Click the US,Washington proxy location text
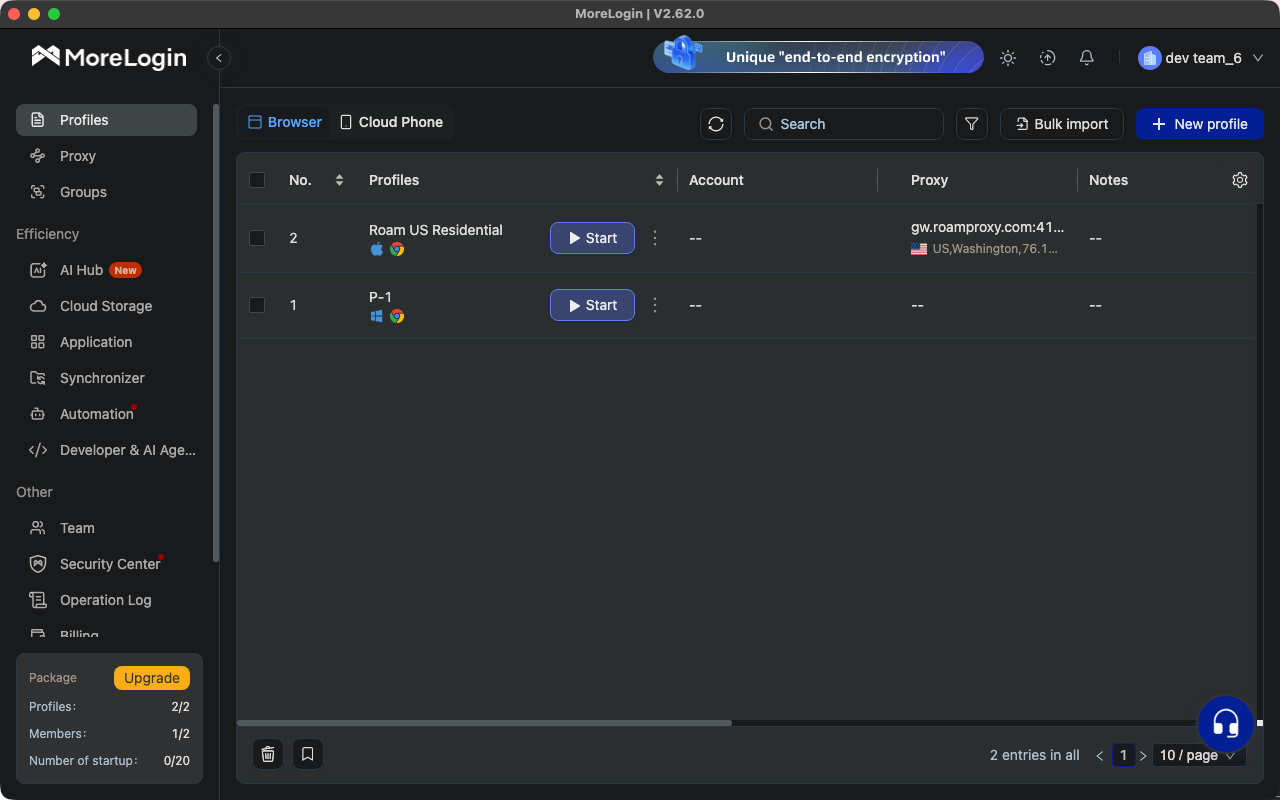Screen dimensions: 1280x800 [x=995, y=249]
